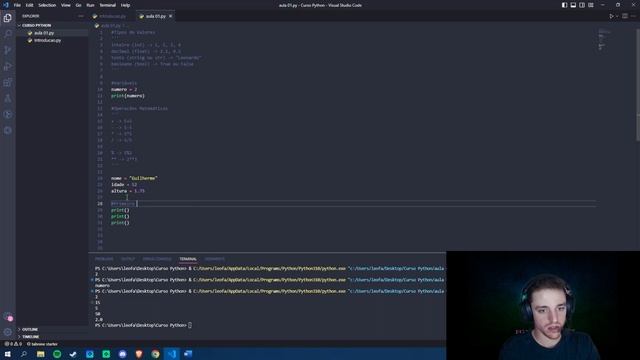Open the File menu
Viewport: 640px width, 360px height.
(x=17, y=5)
